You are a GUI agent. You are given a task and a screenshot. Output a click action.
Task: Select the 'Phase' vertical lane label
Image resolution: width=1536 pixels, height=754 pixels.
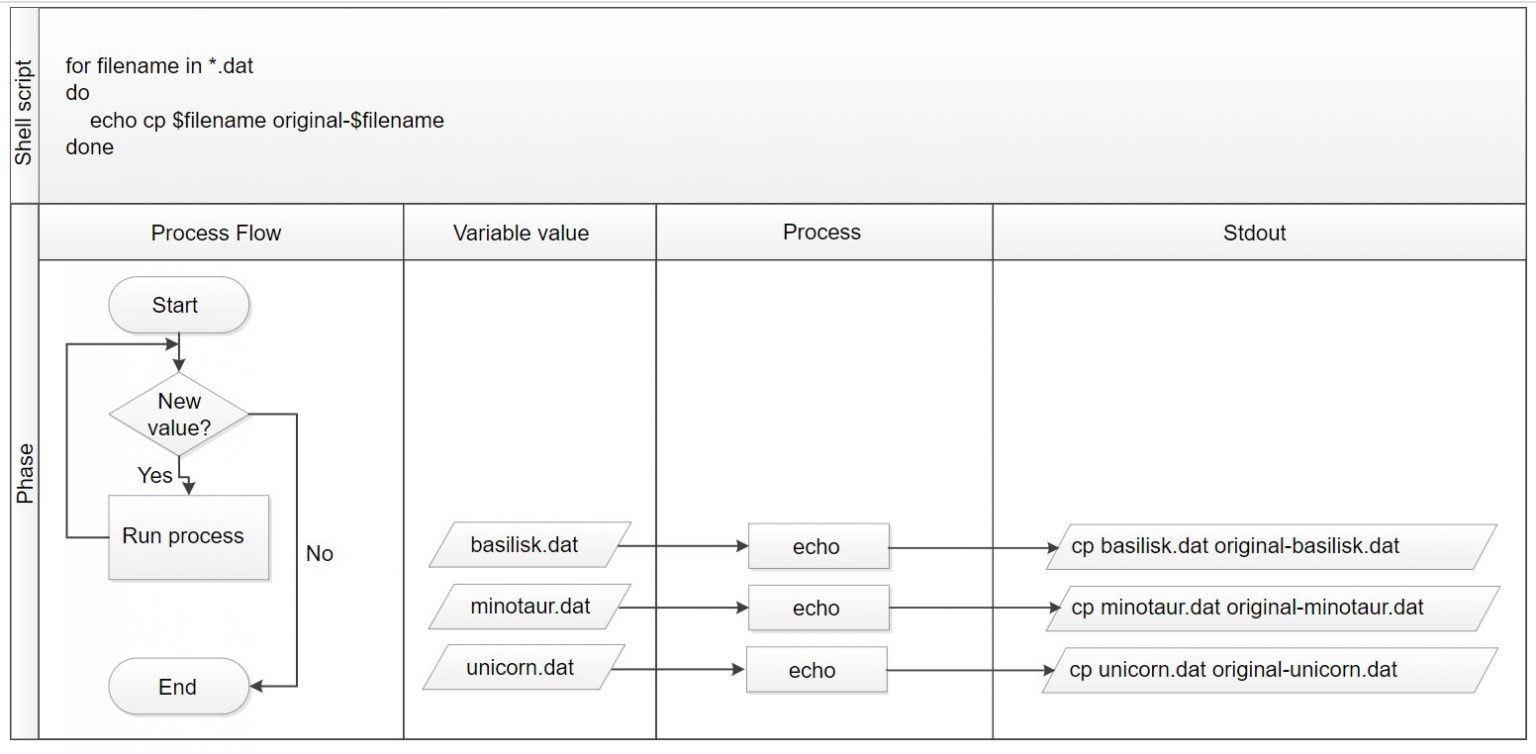coord(24,473)
